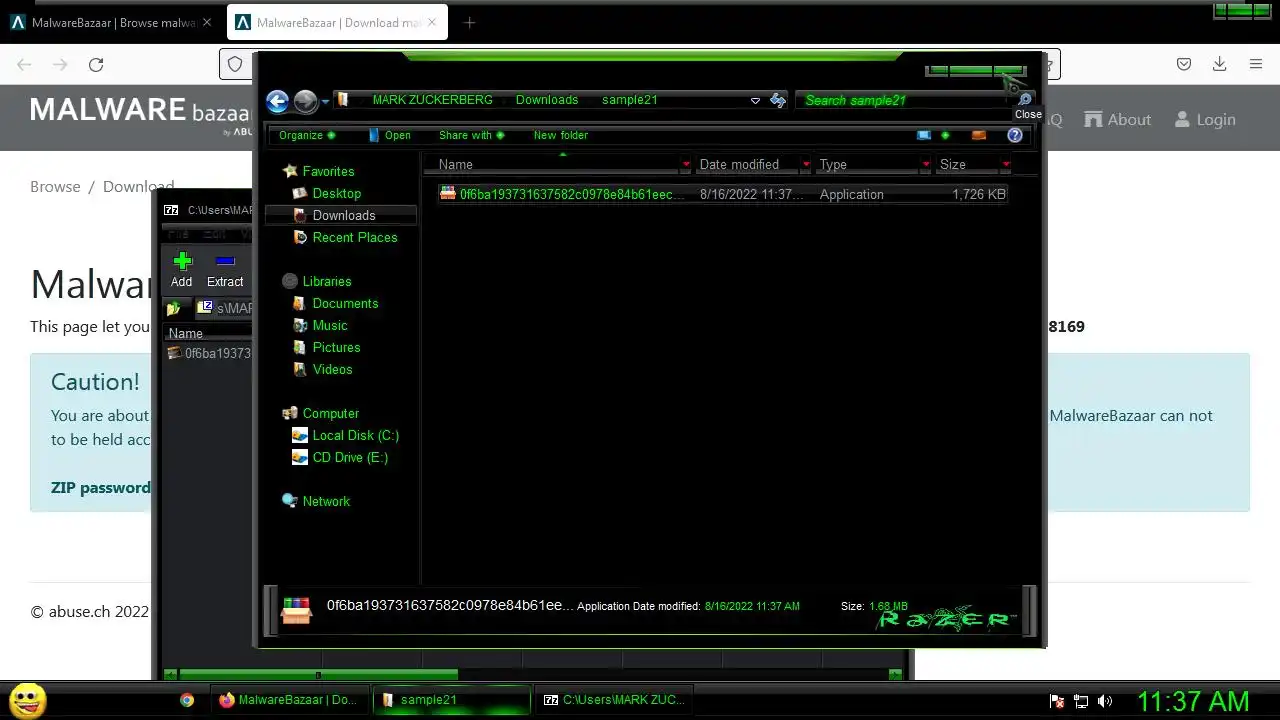
Task: Click the Extract button in 7-Zip
Action: (x=225, y=270)
